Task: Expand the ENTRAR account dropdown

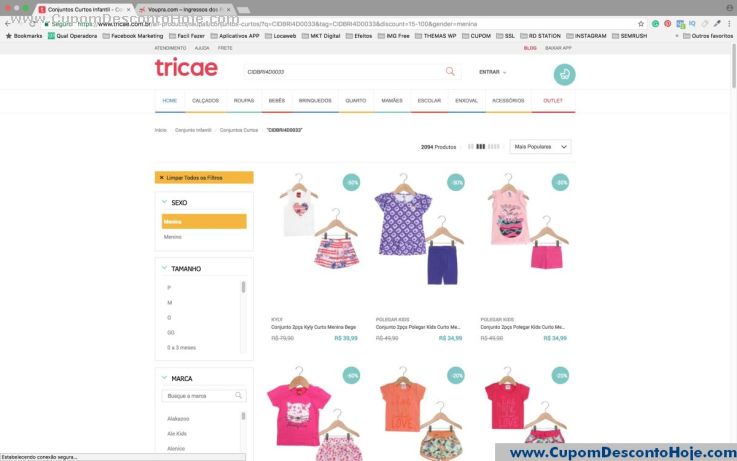Action: pyautogui.click(x=493, y=72)
